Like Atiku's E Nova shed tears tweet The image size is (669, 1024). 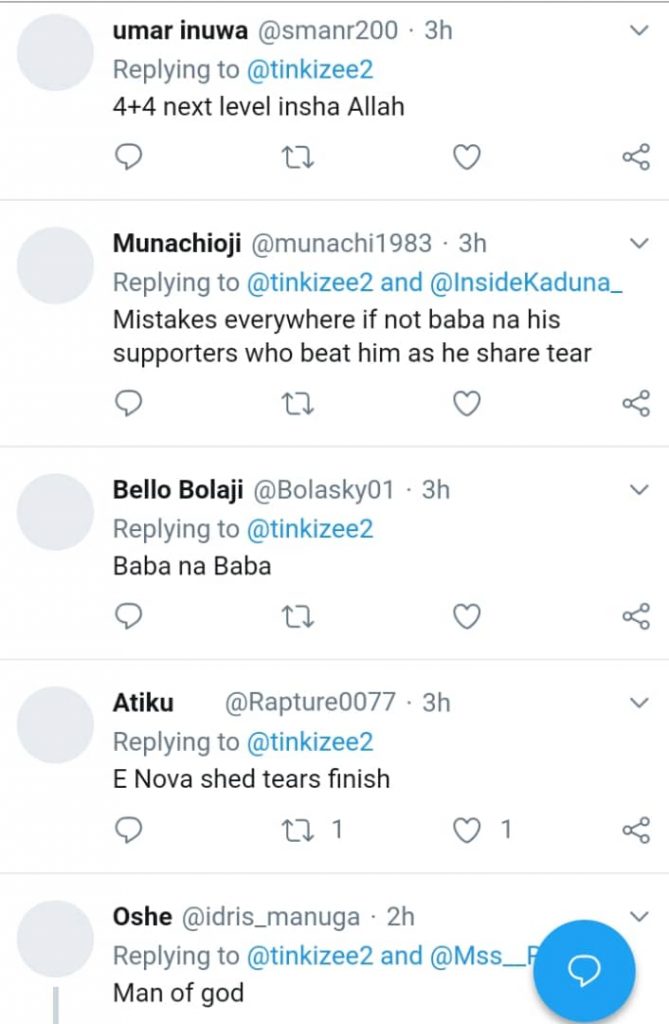(x=467, y=829)
